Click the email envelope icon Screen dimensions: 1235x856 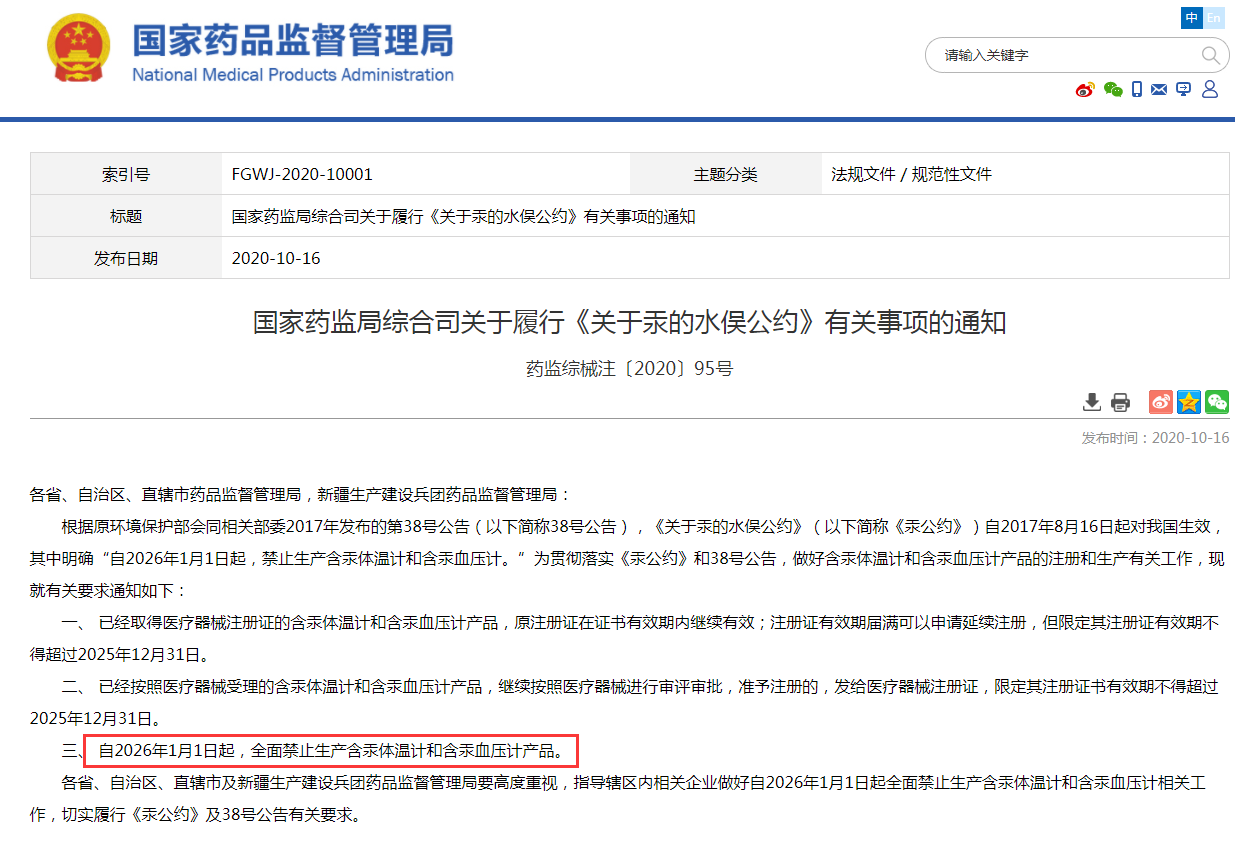1159,90
